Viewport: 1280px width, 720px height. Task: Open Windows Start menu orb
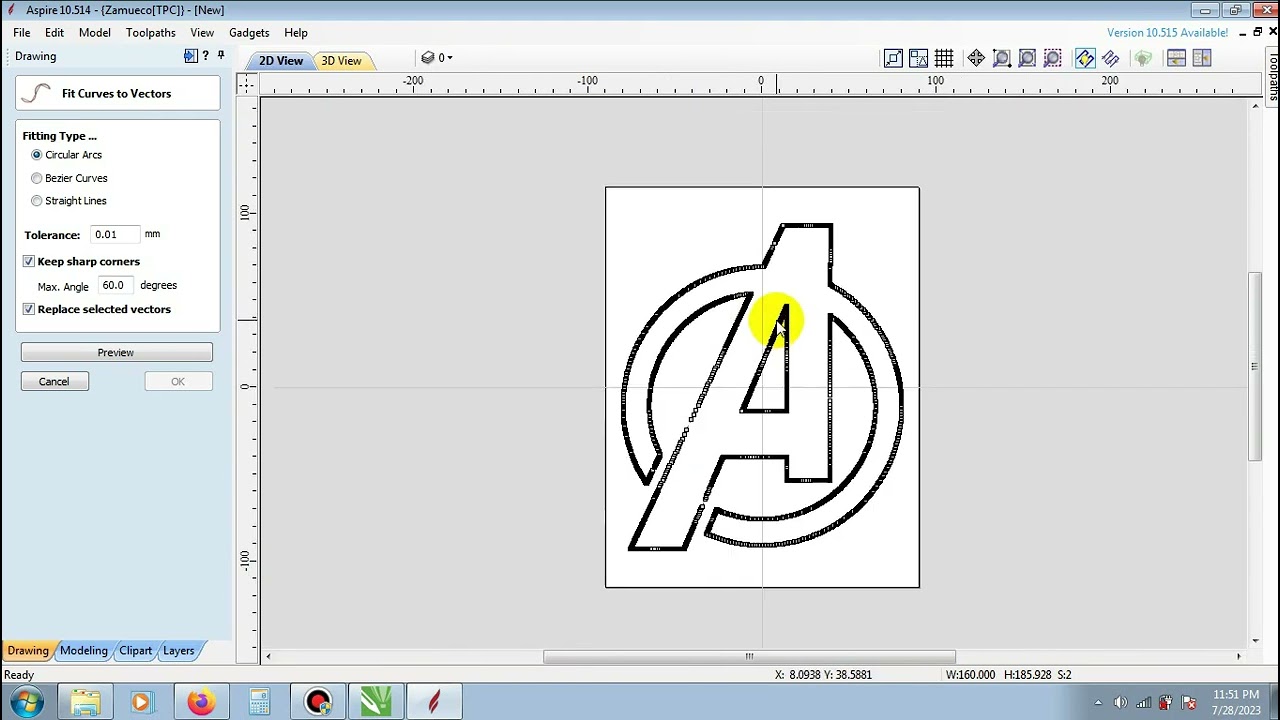(26, 702)
